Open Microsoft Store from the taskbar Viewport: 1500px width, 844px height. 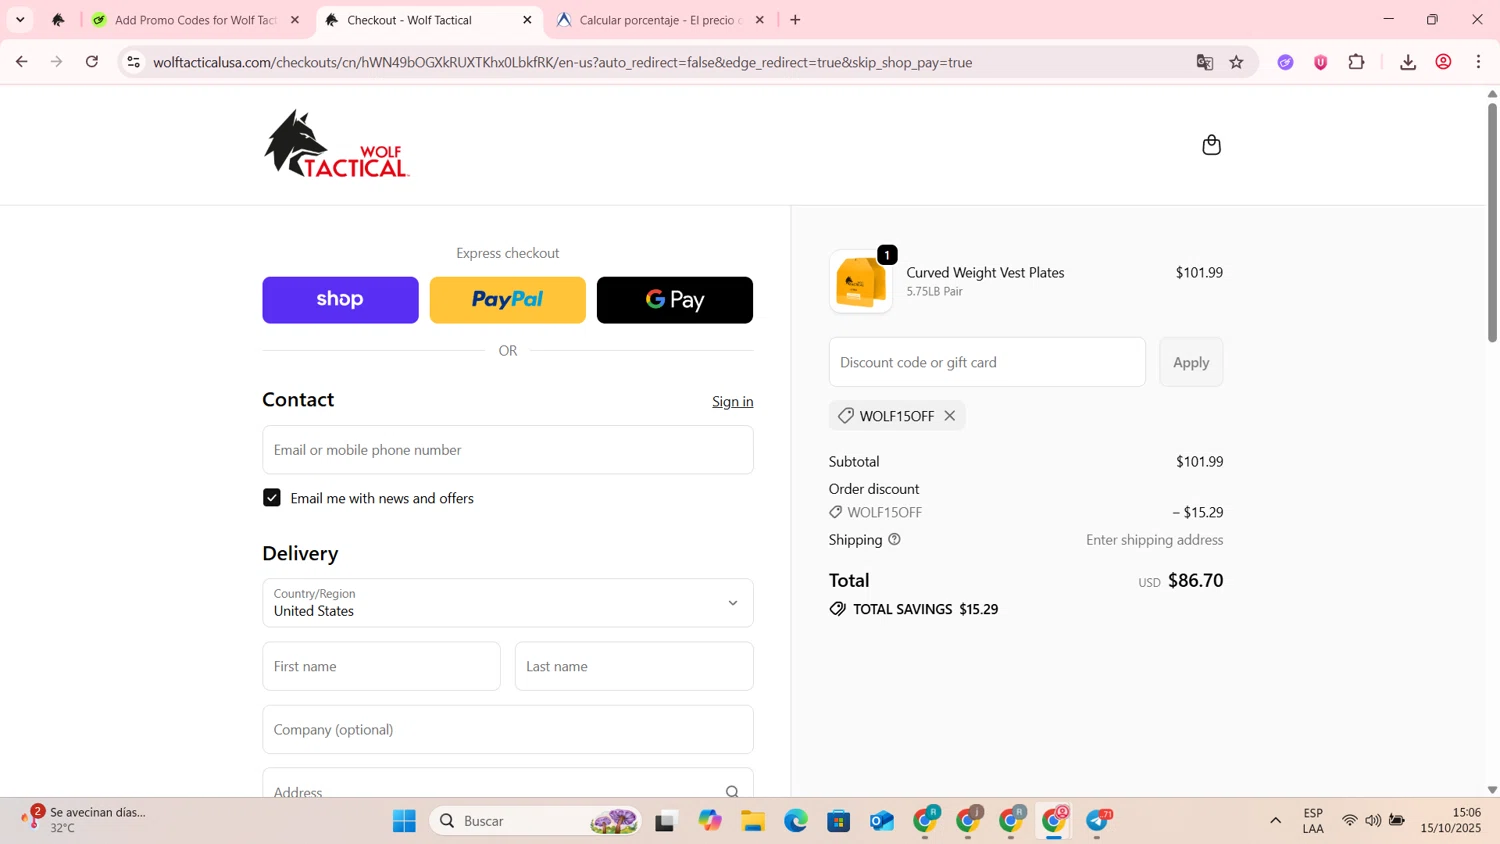[839, 821]
